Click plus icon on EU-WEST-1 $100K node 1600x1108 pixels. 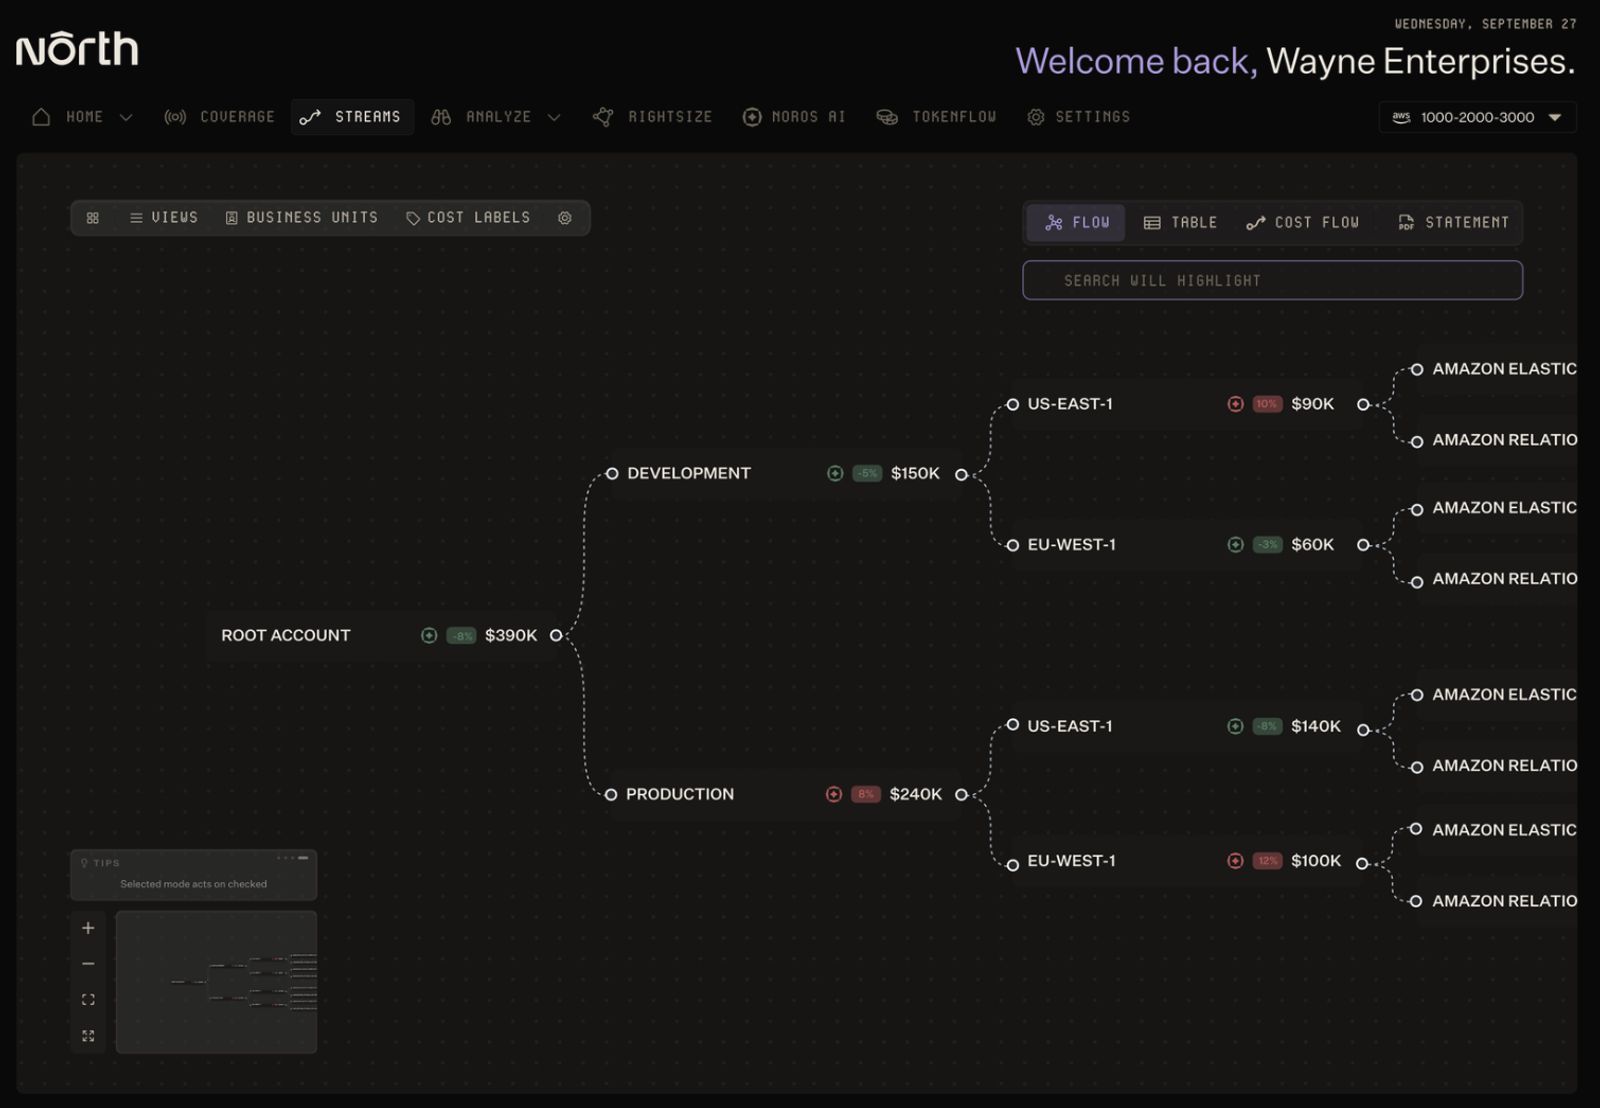click(x=1236, y=861)
